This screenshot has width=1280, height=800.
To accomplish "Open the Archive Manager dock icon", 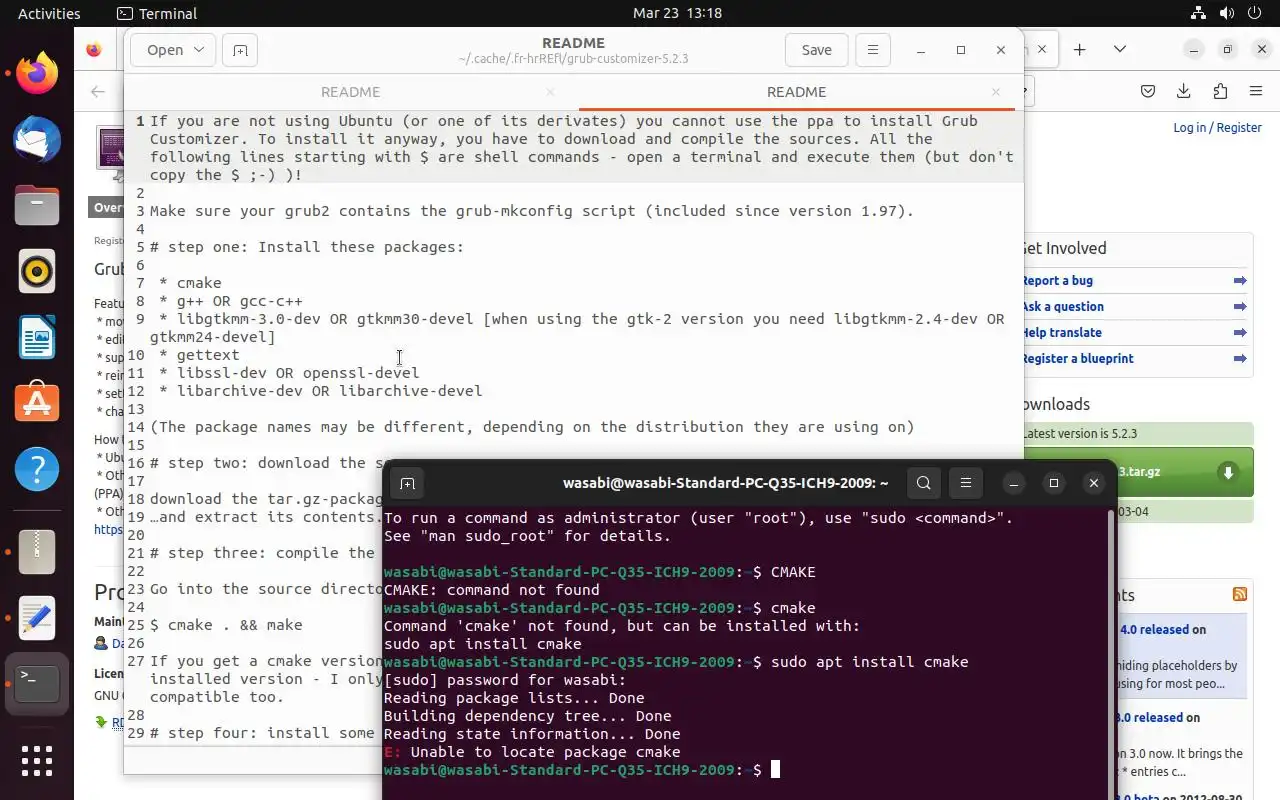I will tap(37, 552).
